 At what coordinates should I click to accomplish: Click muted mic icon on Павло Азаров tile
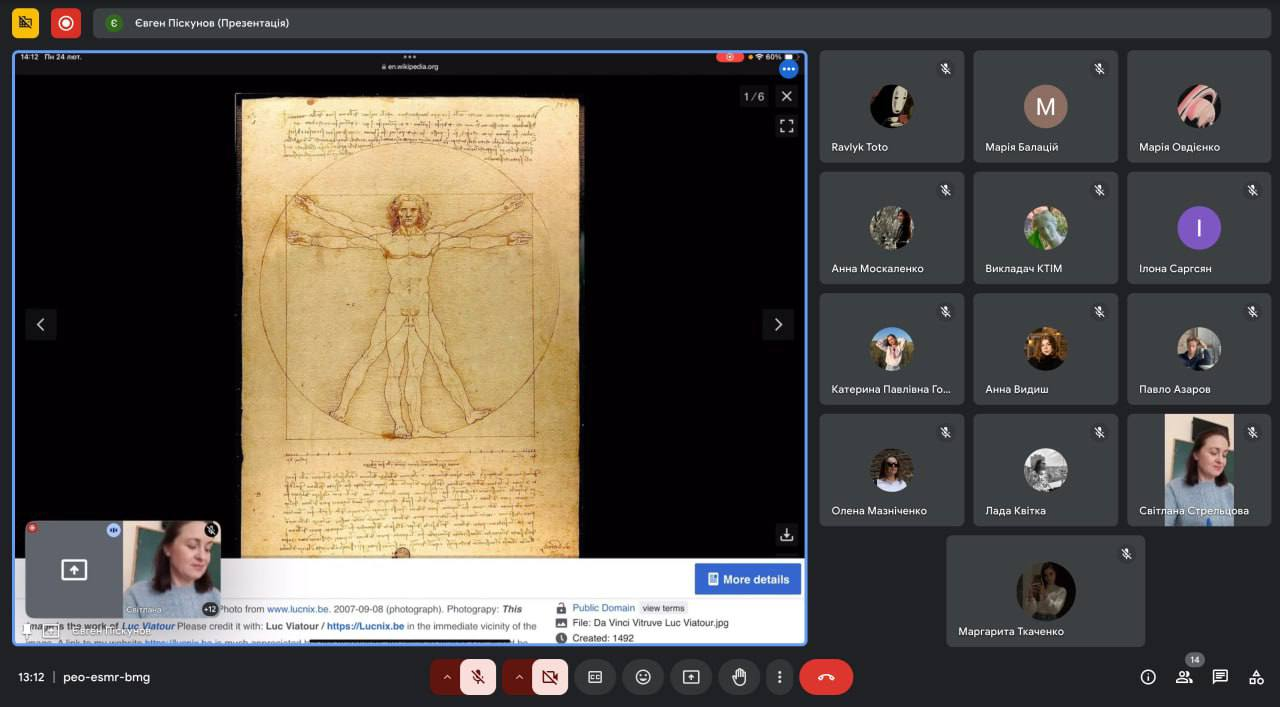point(1252,311)
